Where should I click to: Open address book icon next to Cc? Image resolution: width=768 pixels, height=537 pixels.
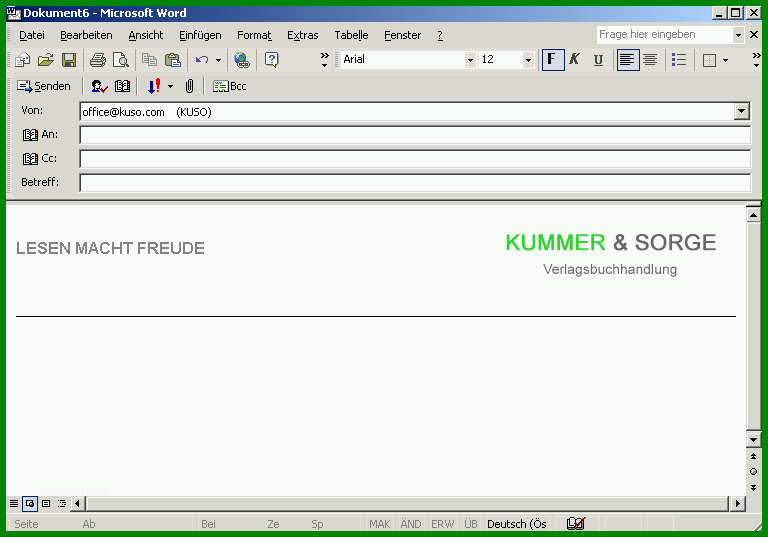pyautogui.click(x=30, y=159)
